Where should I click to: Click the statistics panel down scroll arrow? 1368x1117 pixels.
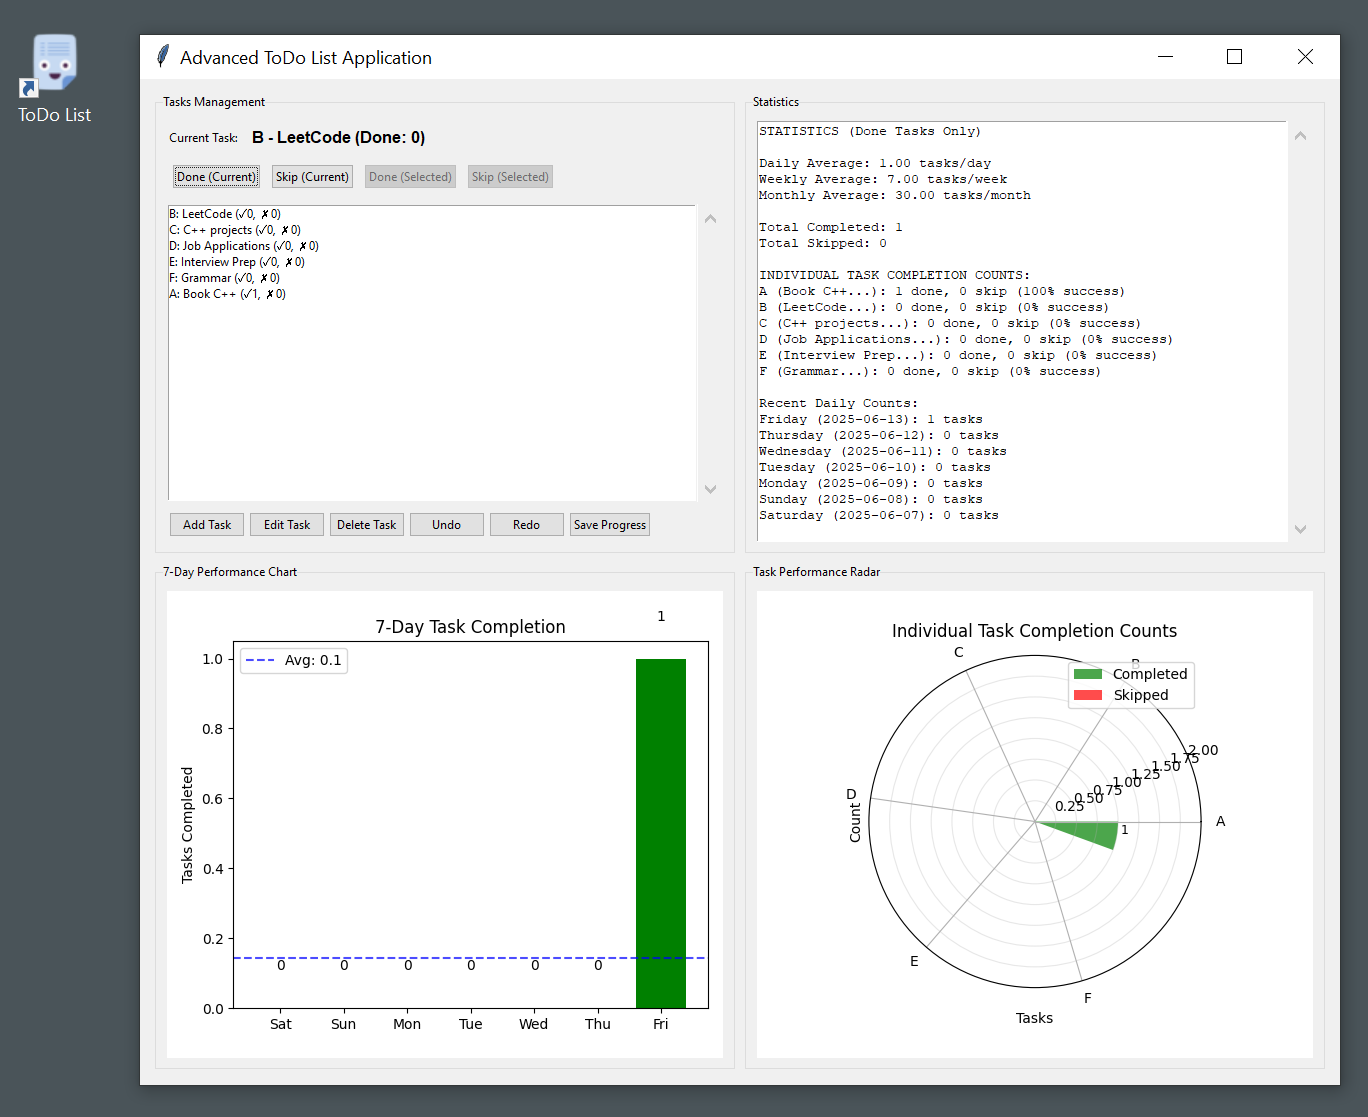pyautogui.click(x=1300, y=529)
